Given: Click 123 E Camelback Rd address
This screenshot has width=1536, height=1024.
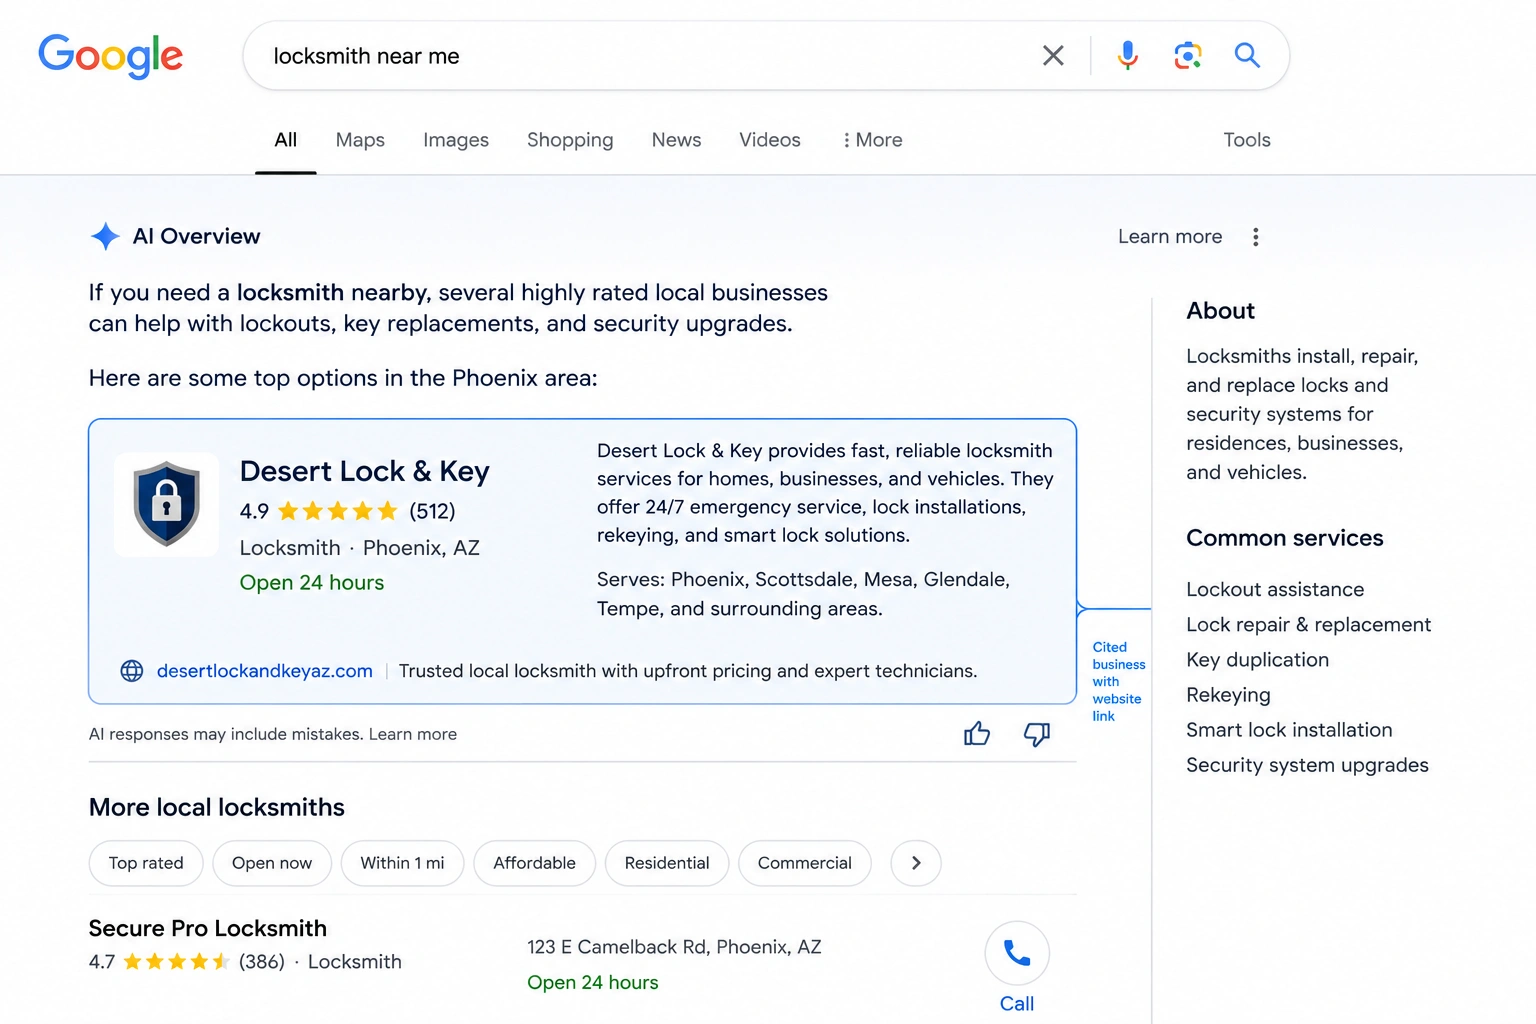Looking at the screenshot, I should pos(674,947).
